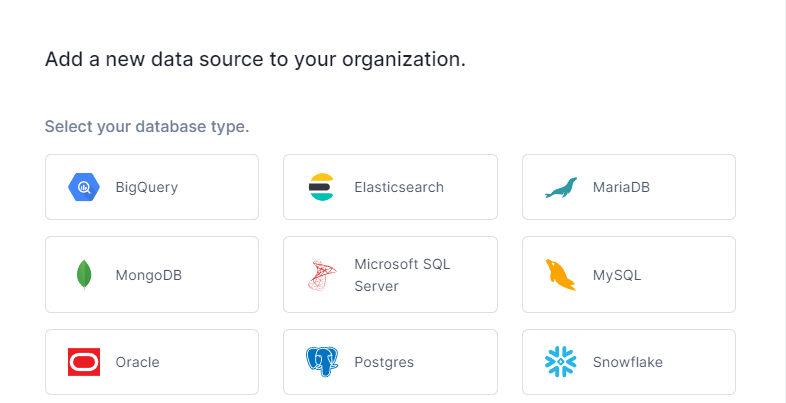Click the green MongoDB leaf icon
The height and width of the screenshot is (403, 786).
[84, 275]
